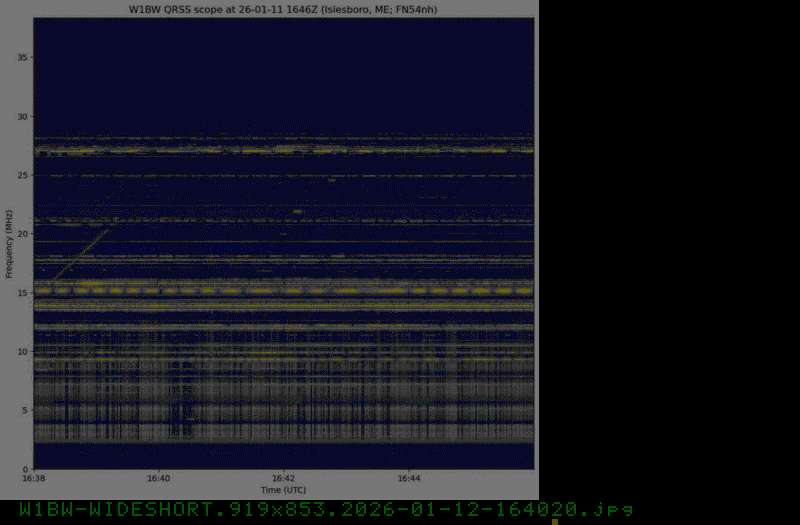Click the 15 frequency tick label
The width and height of the screenshot is (800, 525).
[21, 292]
